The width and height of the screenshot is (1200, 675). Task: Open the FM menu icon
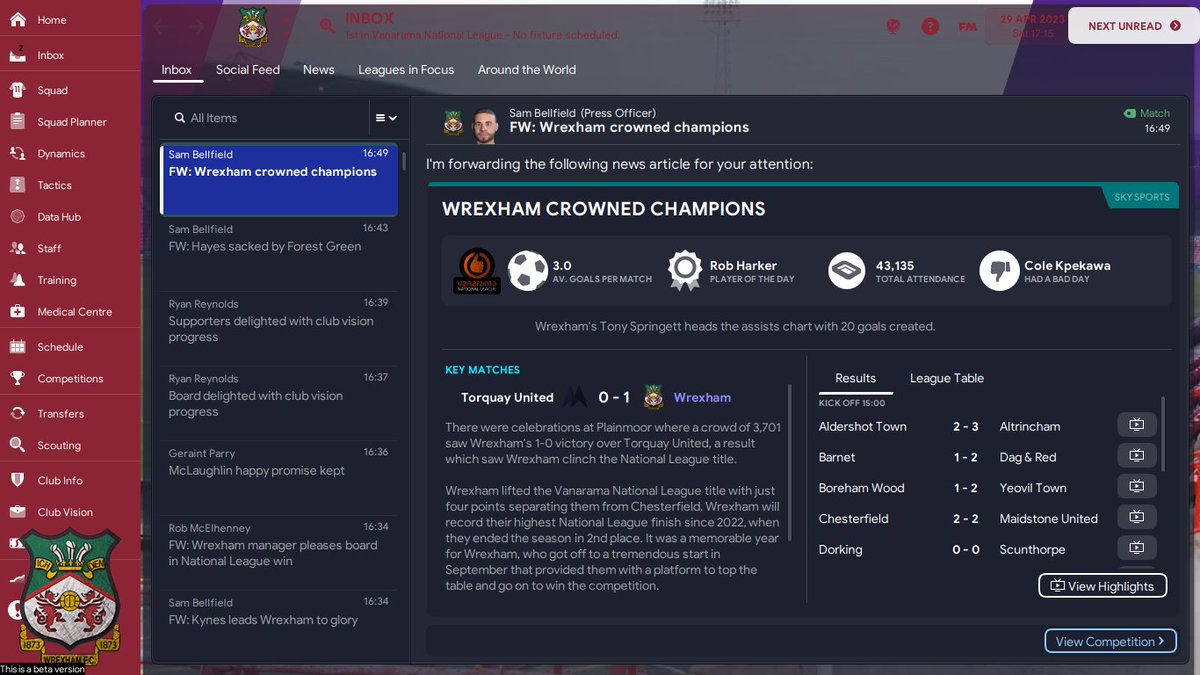pos(967,27)
